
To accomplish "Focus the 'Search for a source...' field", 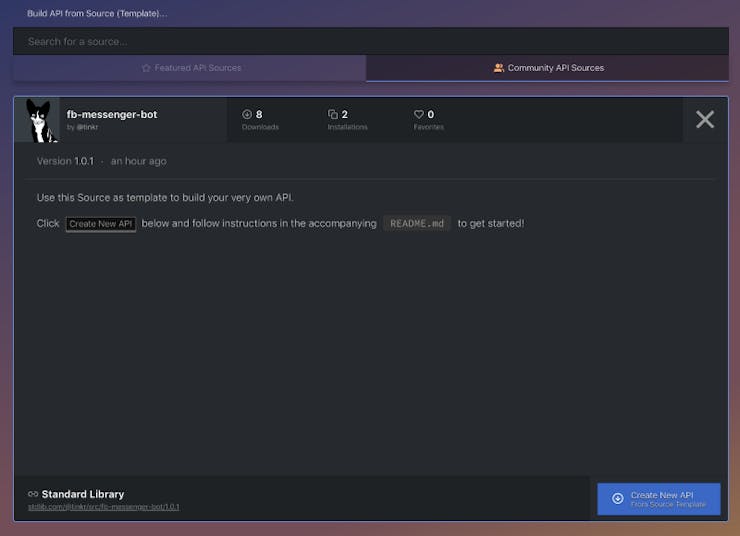I will (x=370, y=42).
